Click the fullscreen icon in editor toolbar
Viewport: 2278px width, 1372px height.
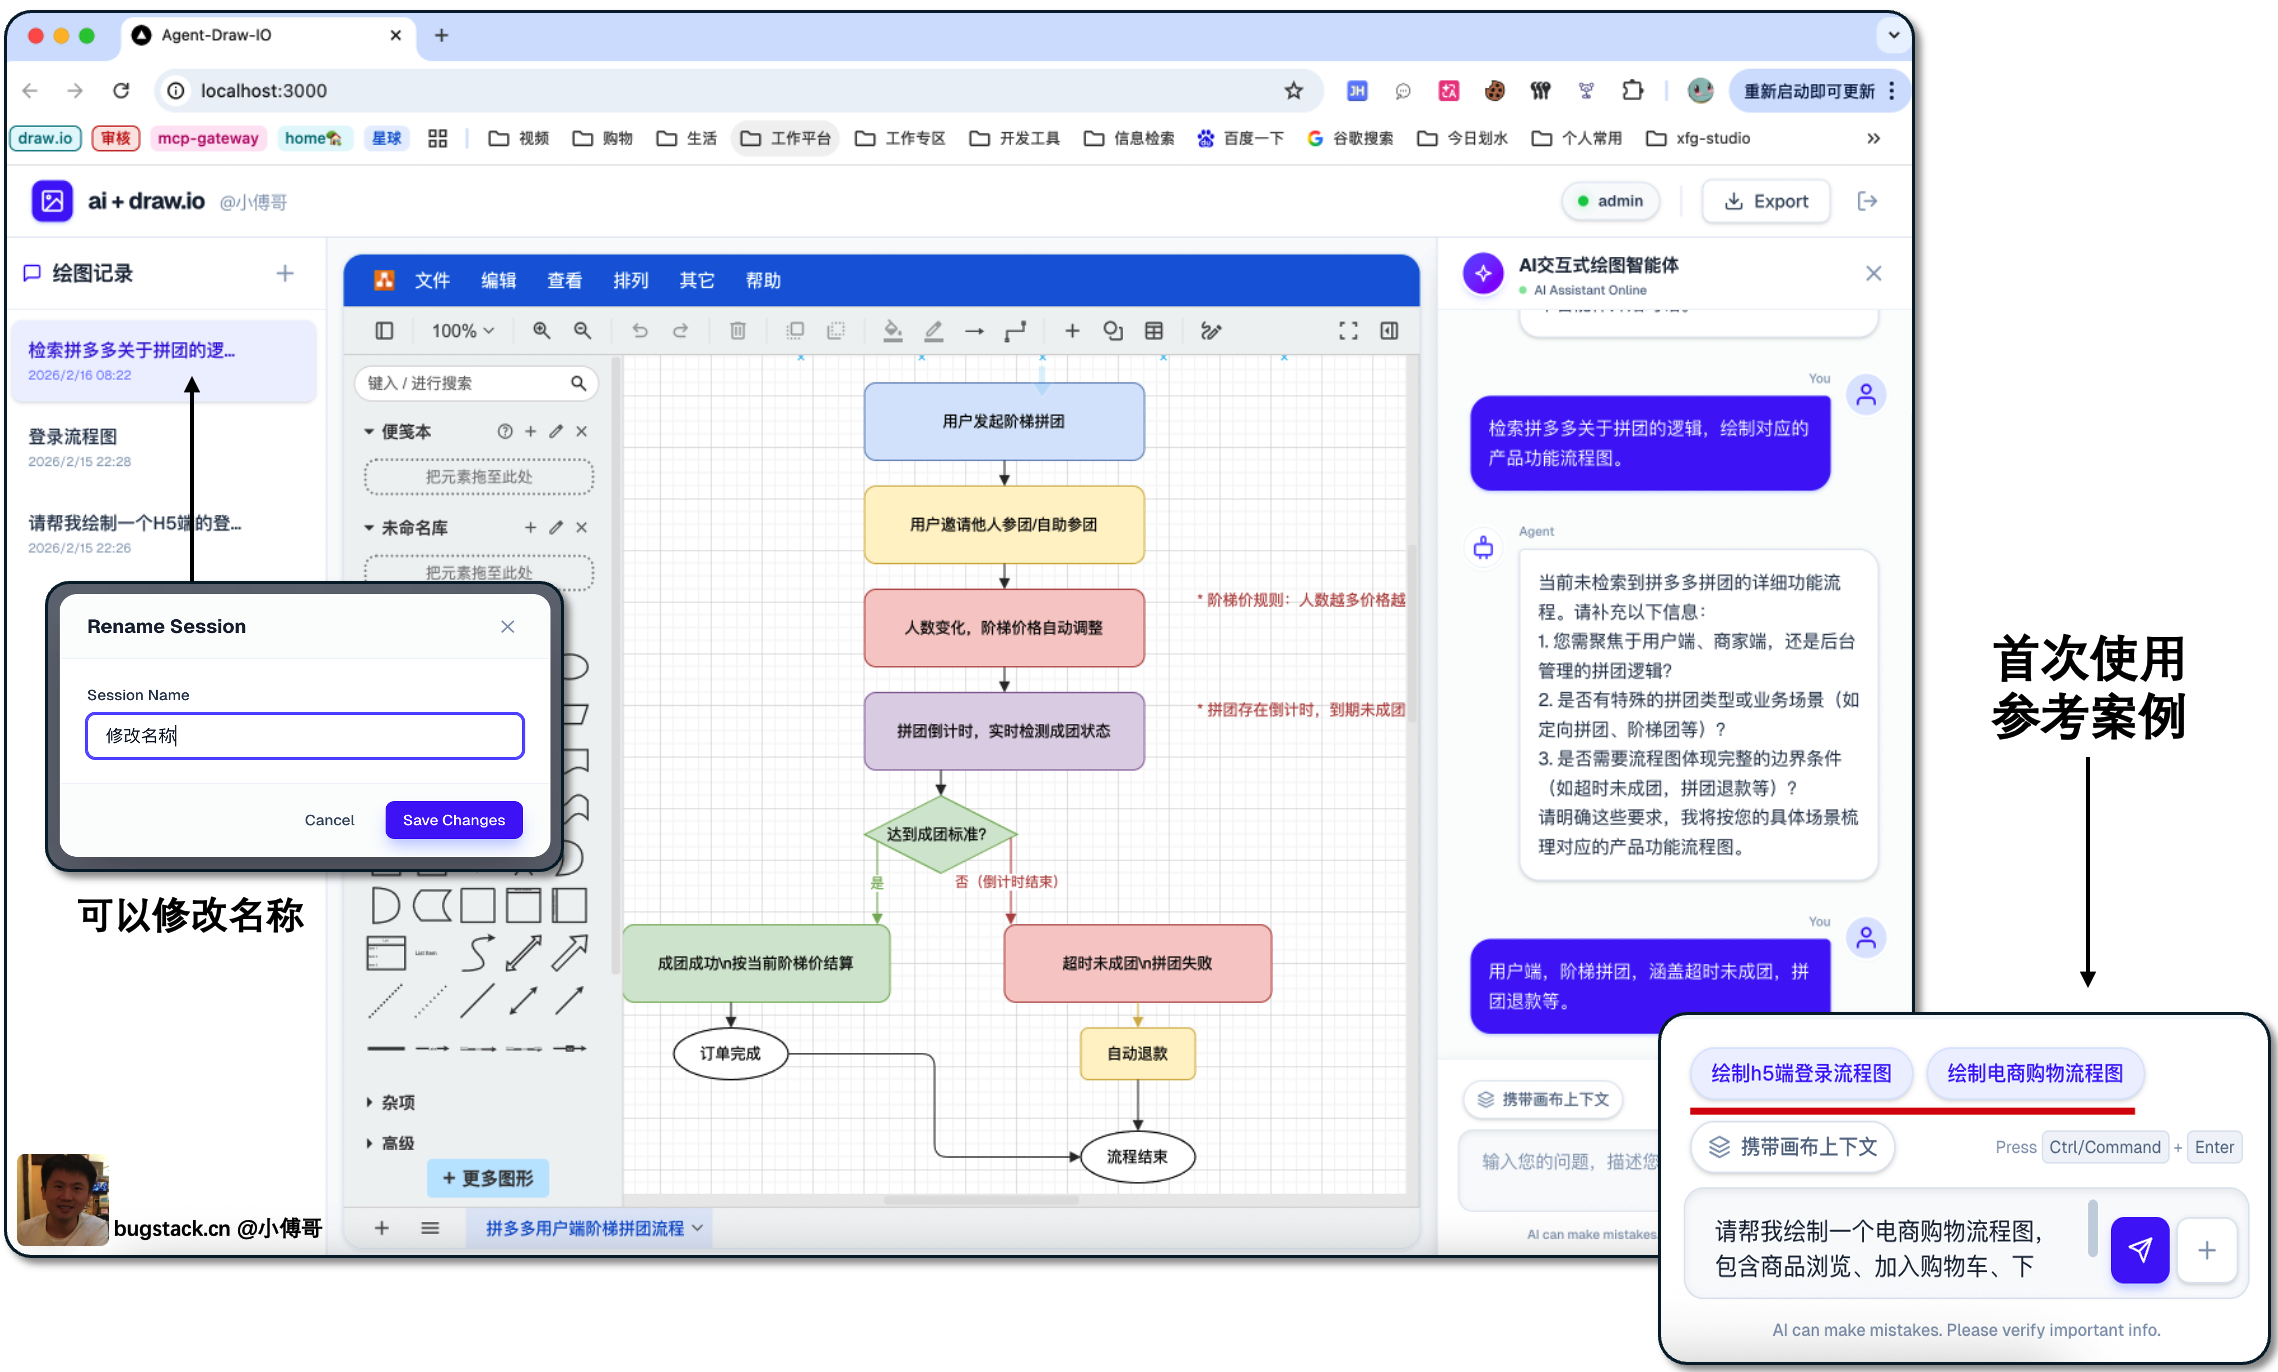[1348, 331]
